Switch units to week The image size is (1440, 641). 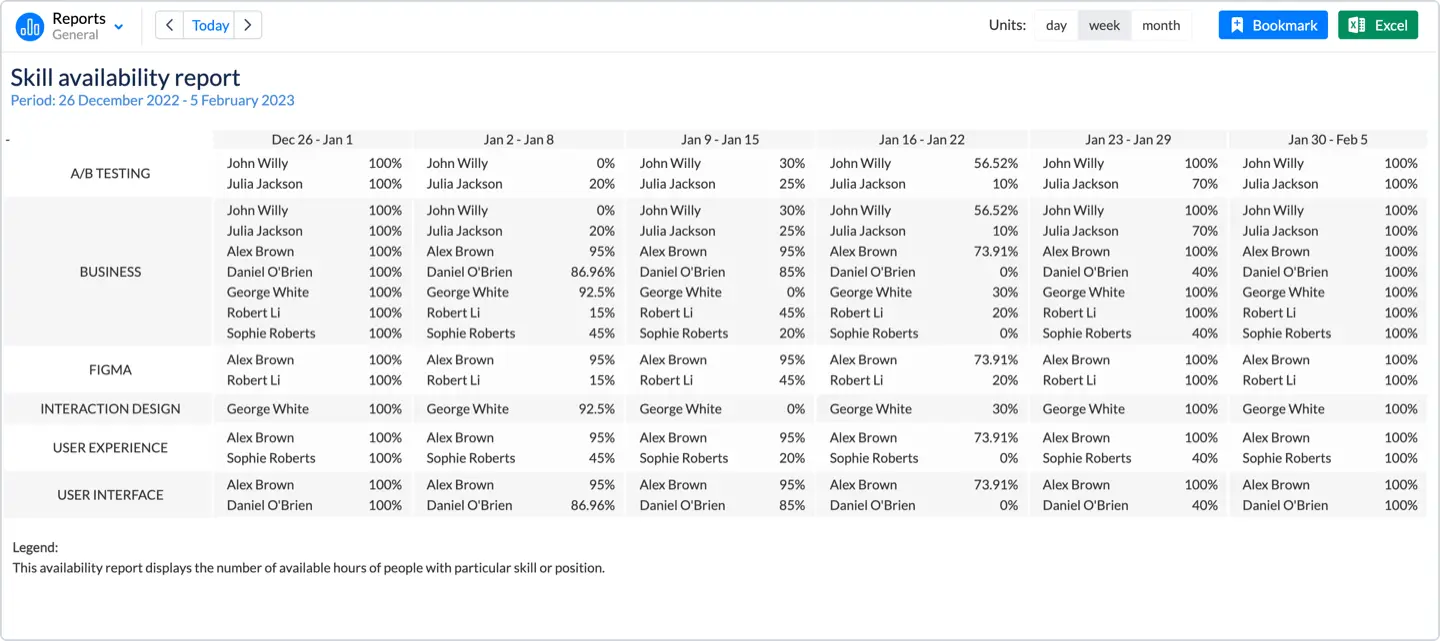click(x=1104, y=25)
